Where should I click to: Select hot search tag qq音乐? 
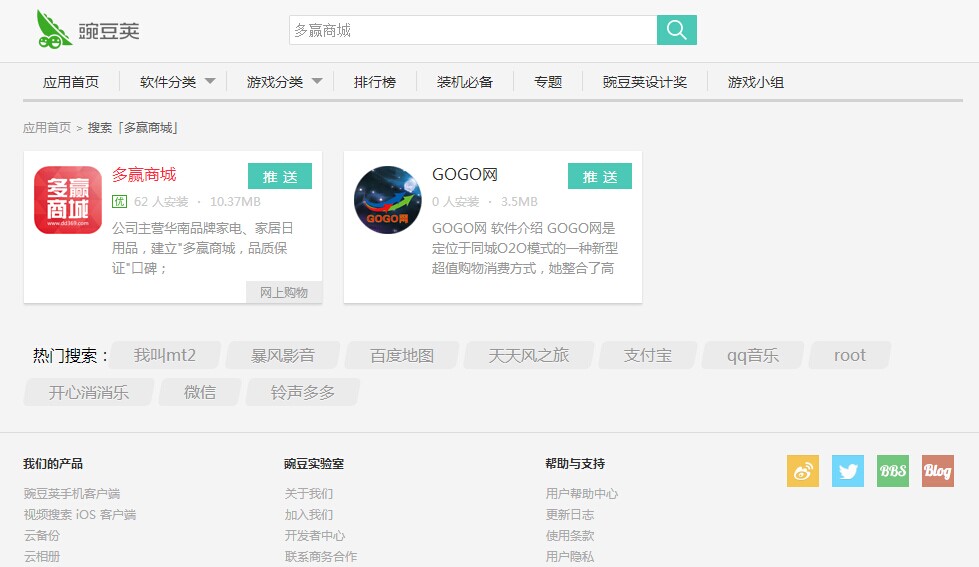(752, 355)
